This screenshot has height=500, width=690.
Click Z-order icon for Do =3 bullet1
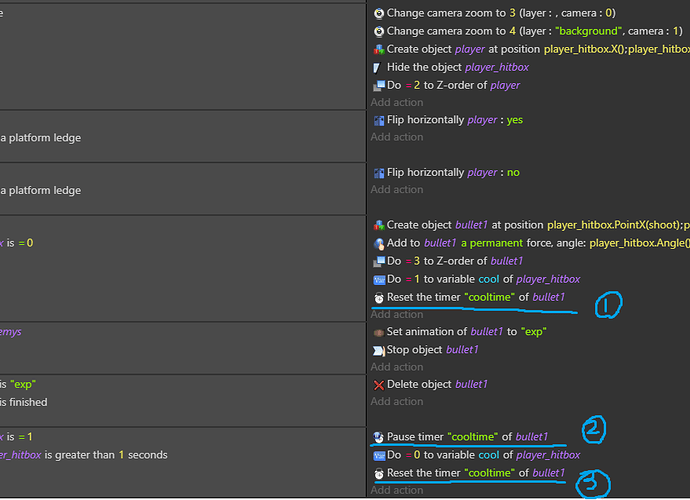(378, 261)
